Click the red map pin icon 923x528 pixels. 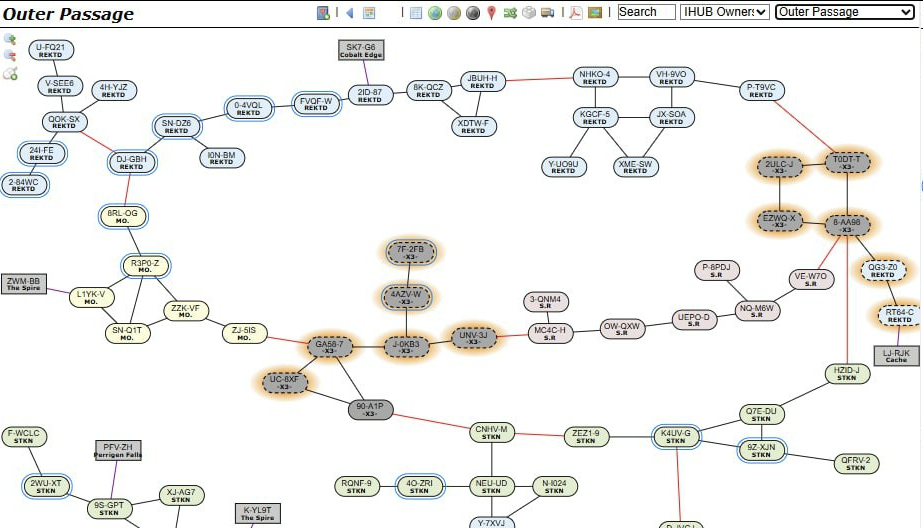492,12
